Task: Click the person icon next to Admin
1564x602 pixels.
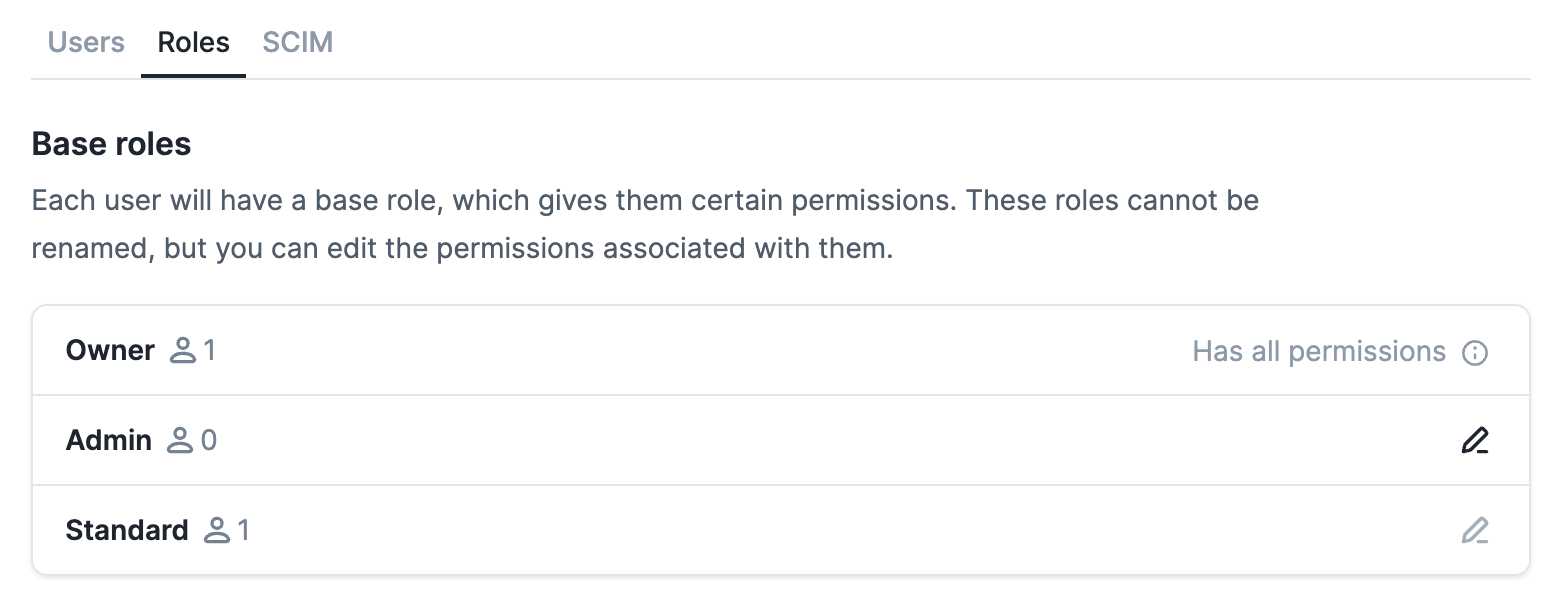Action: 180,441
